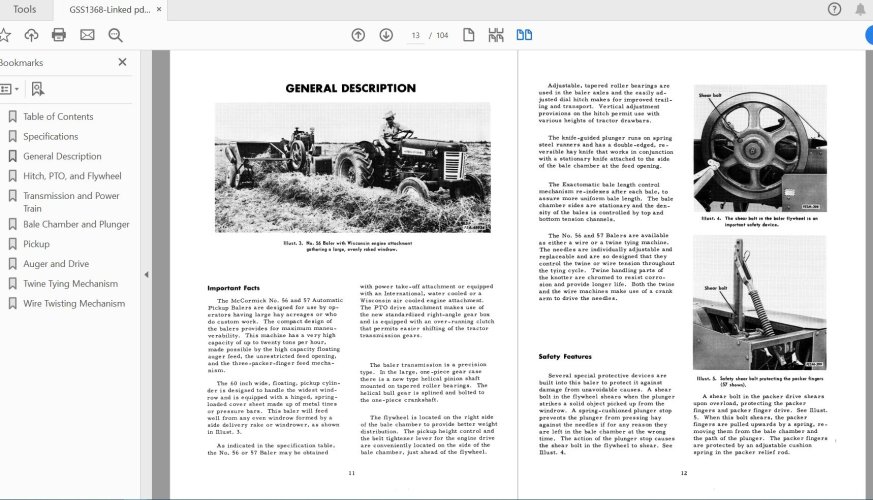
Task: Click bookmark icon beside Specifications
Action: tap(12, 136)
